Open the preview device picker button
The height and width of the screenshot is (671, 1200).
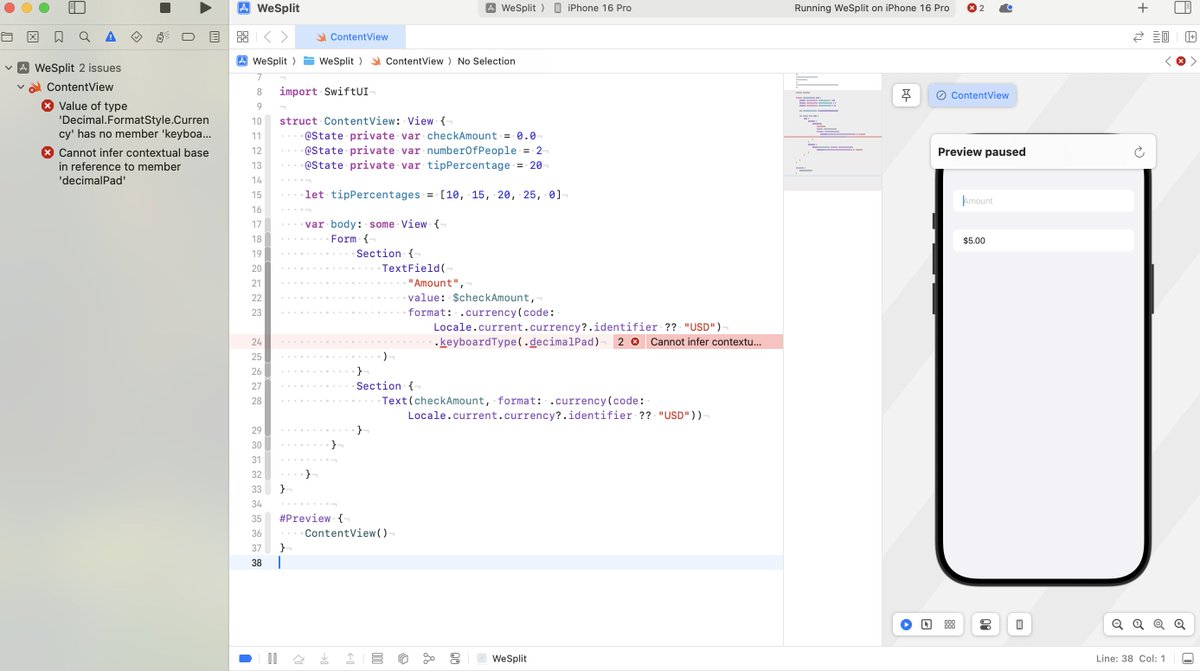click(1019, 624)
